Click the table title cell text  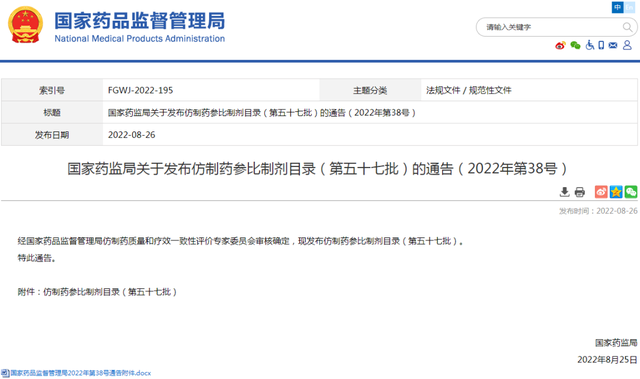coord(262,113)
